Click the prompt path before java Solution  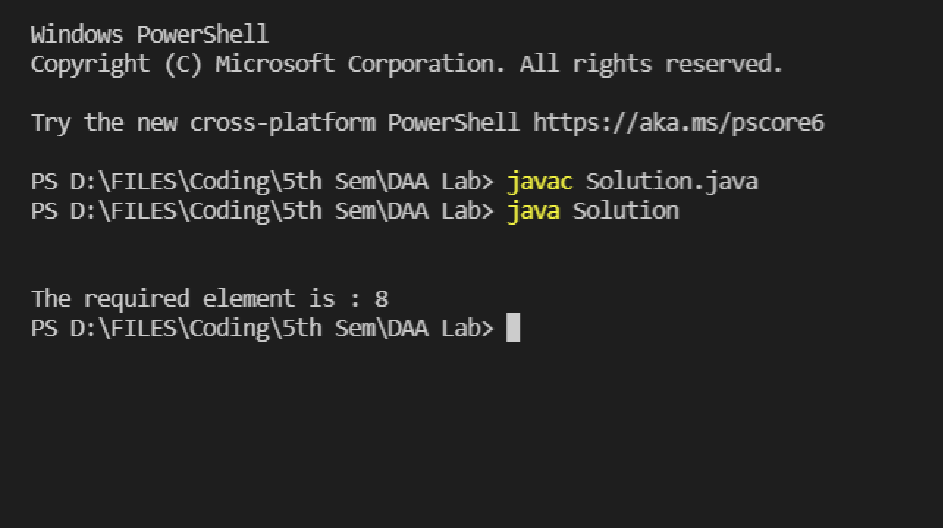[x=262, y=211]
